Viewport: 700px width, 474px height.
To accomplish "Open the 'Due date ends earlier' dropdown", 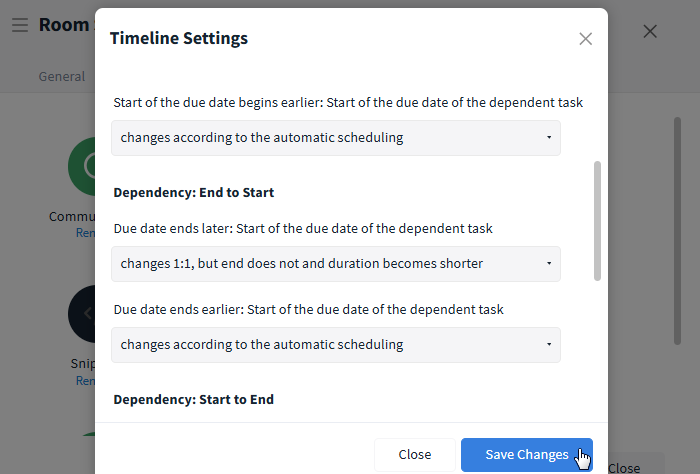I will pyautogui.click(x=336, y=345).
